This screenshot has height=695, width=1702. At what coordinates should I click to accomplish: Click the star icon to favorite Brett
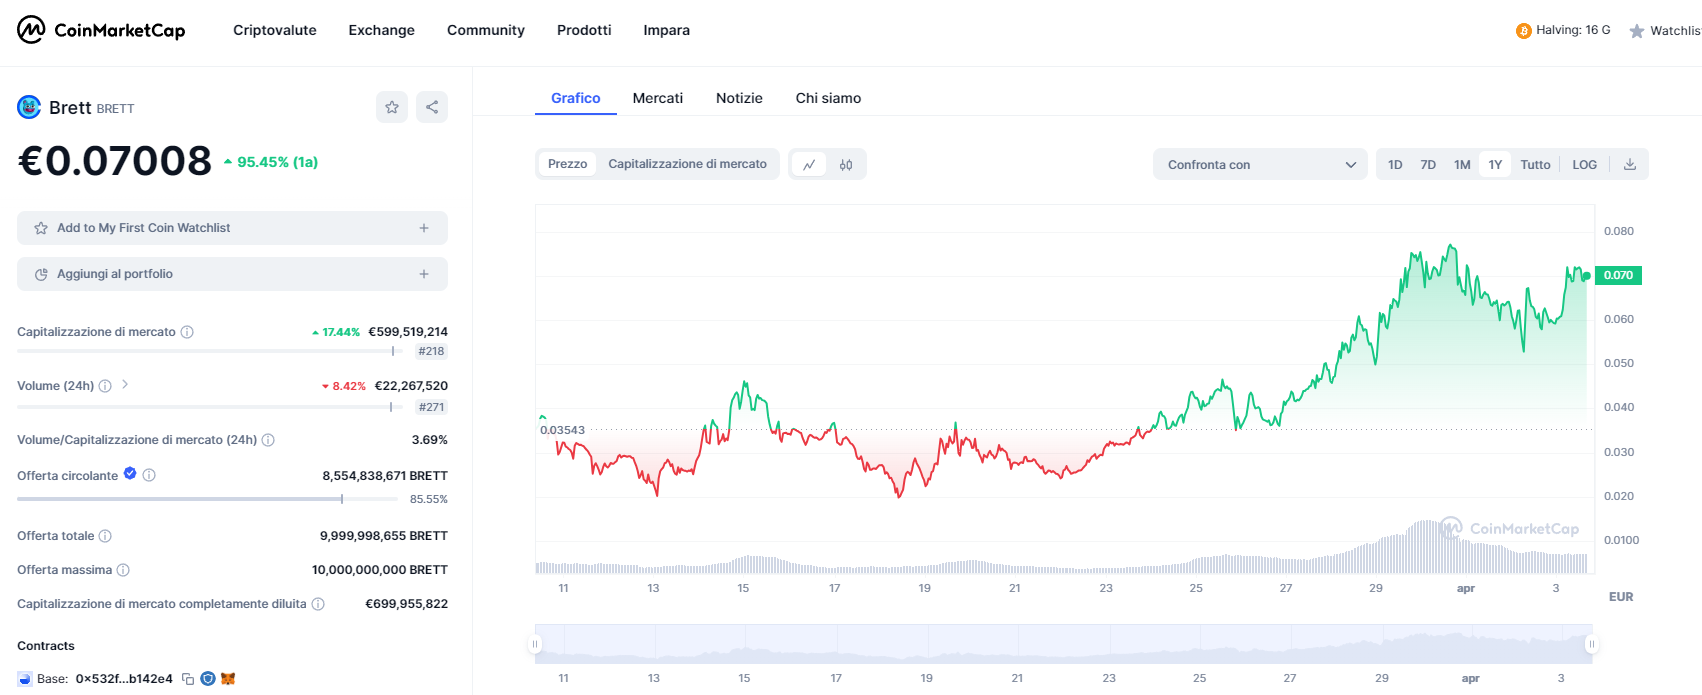pyautogui.click(x=392, y=107)
